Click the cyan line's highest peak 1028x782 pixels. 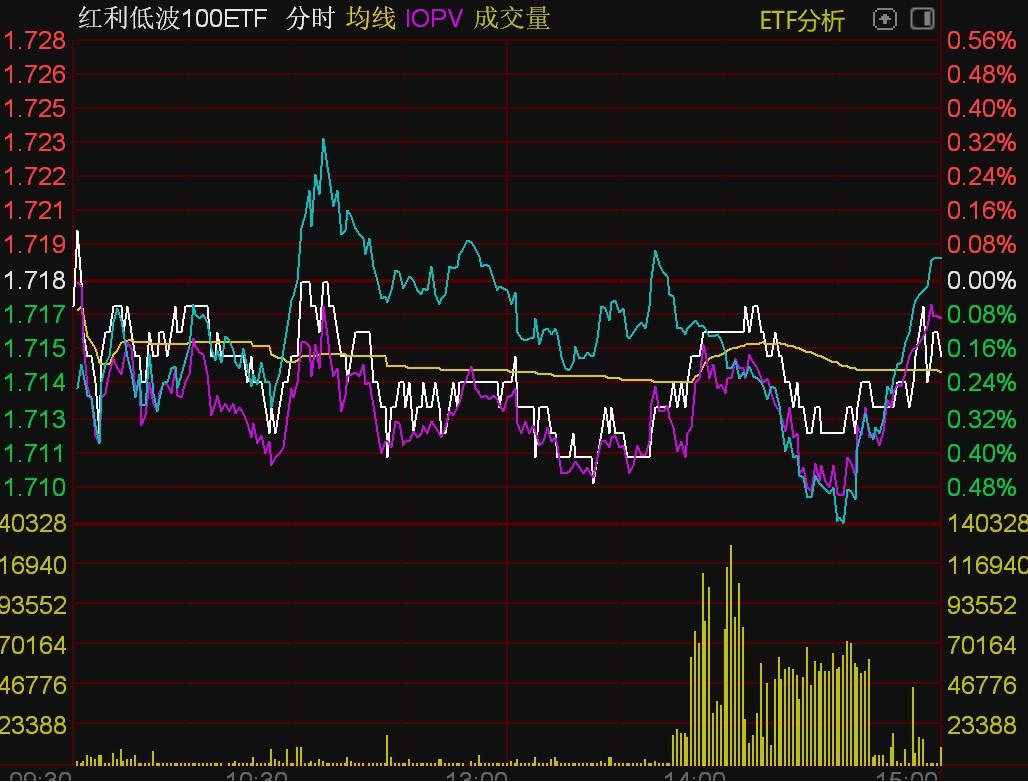click(323, 140)
